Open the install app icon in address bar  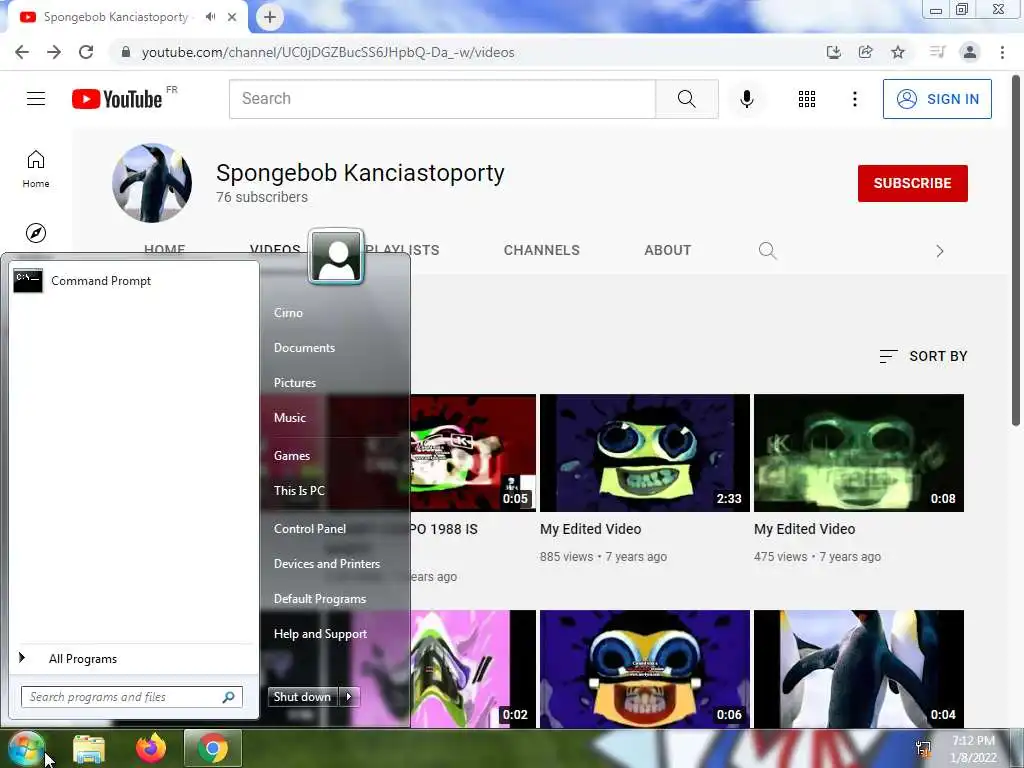point(833,52)
